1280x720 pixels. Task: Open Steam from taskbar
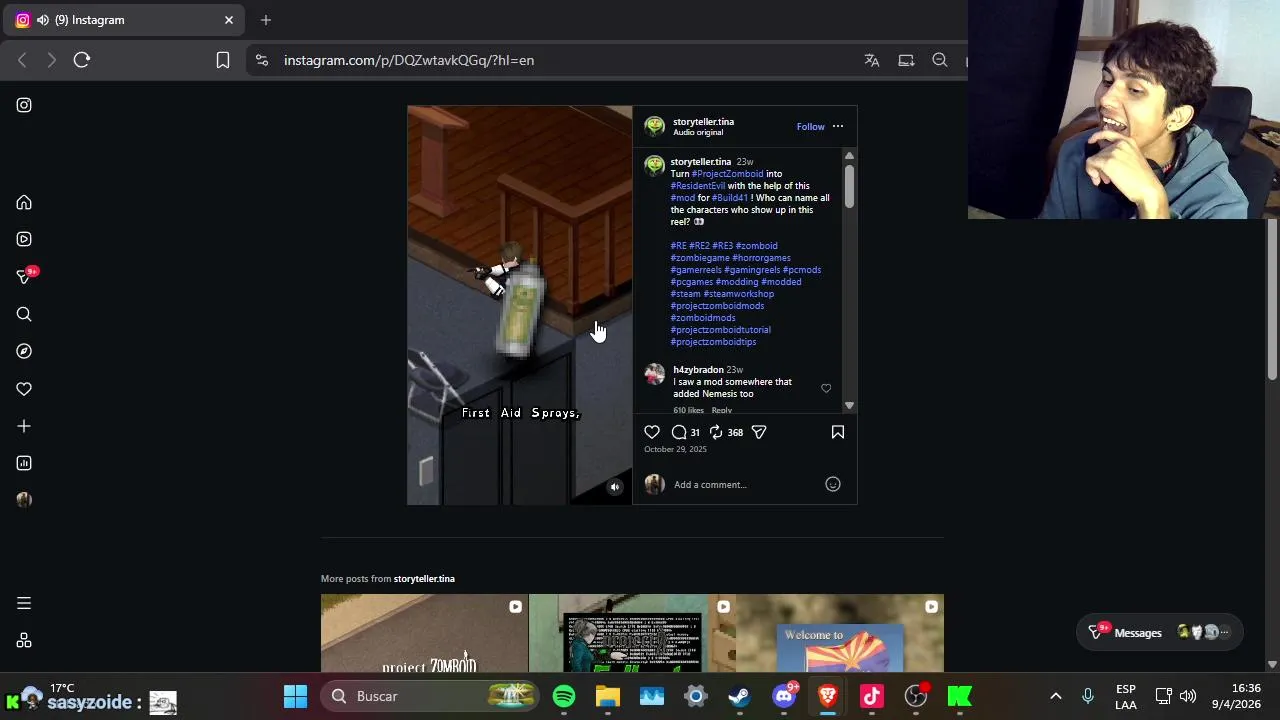click(740, 696)
